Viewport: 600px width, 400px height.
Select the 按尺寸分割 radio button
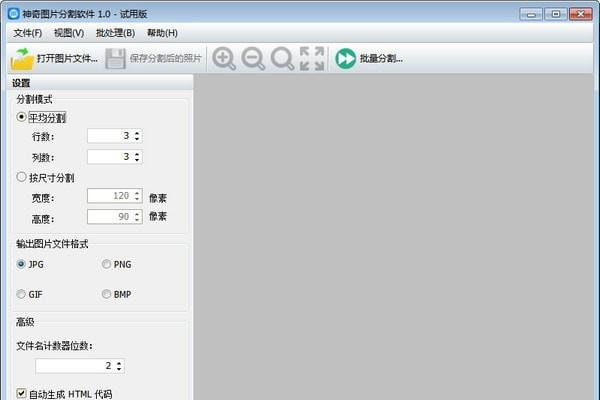(21, 177)
